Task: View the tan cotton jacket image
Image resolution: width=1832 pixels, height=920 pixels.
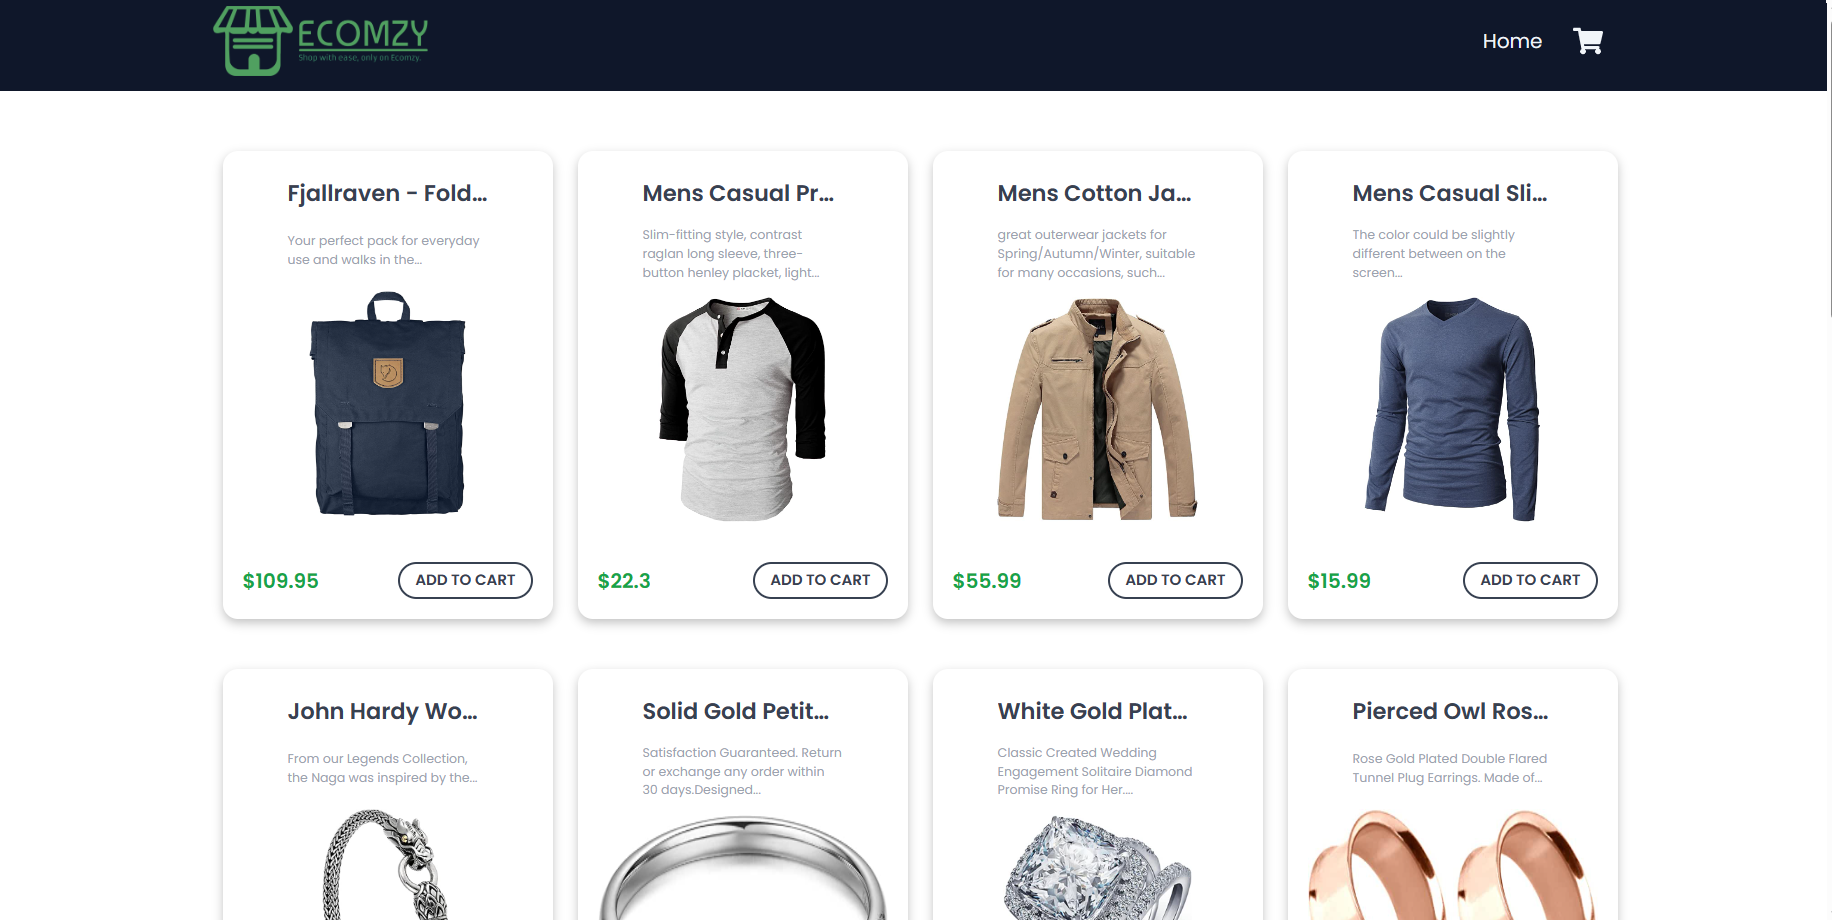Action: 1097,409
